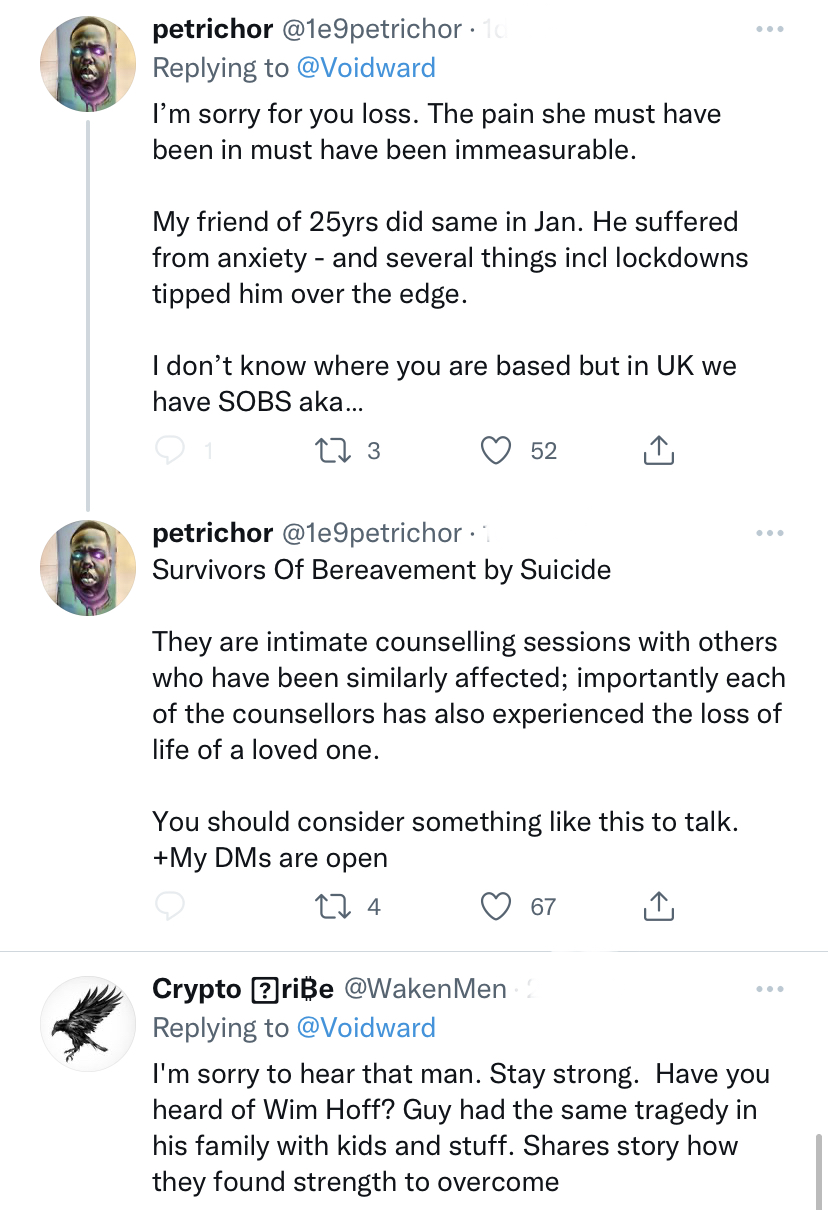Reply to petrichor's first tweet

172,452
